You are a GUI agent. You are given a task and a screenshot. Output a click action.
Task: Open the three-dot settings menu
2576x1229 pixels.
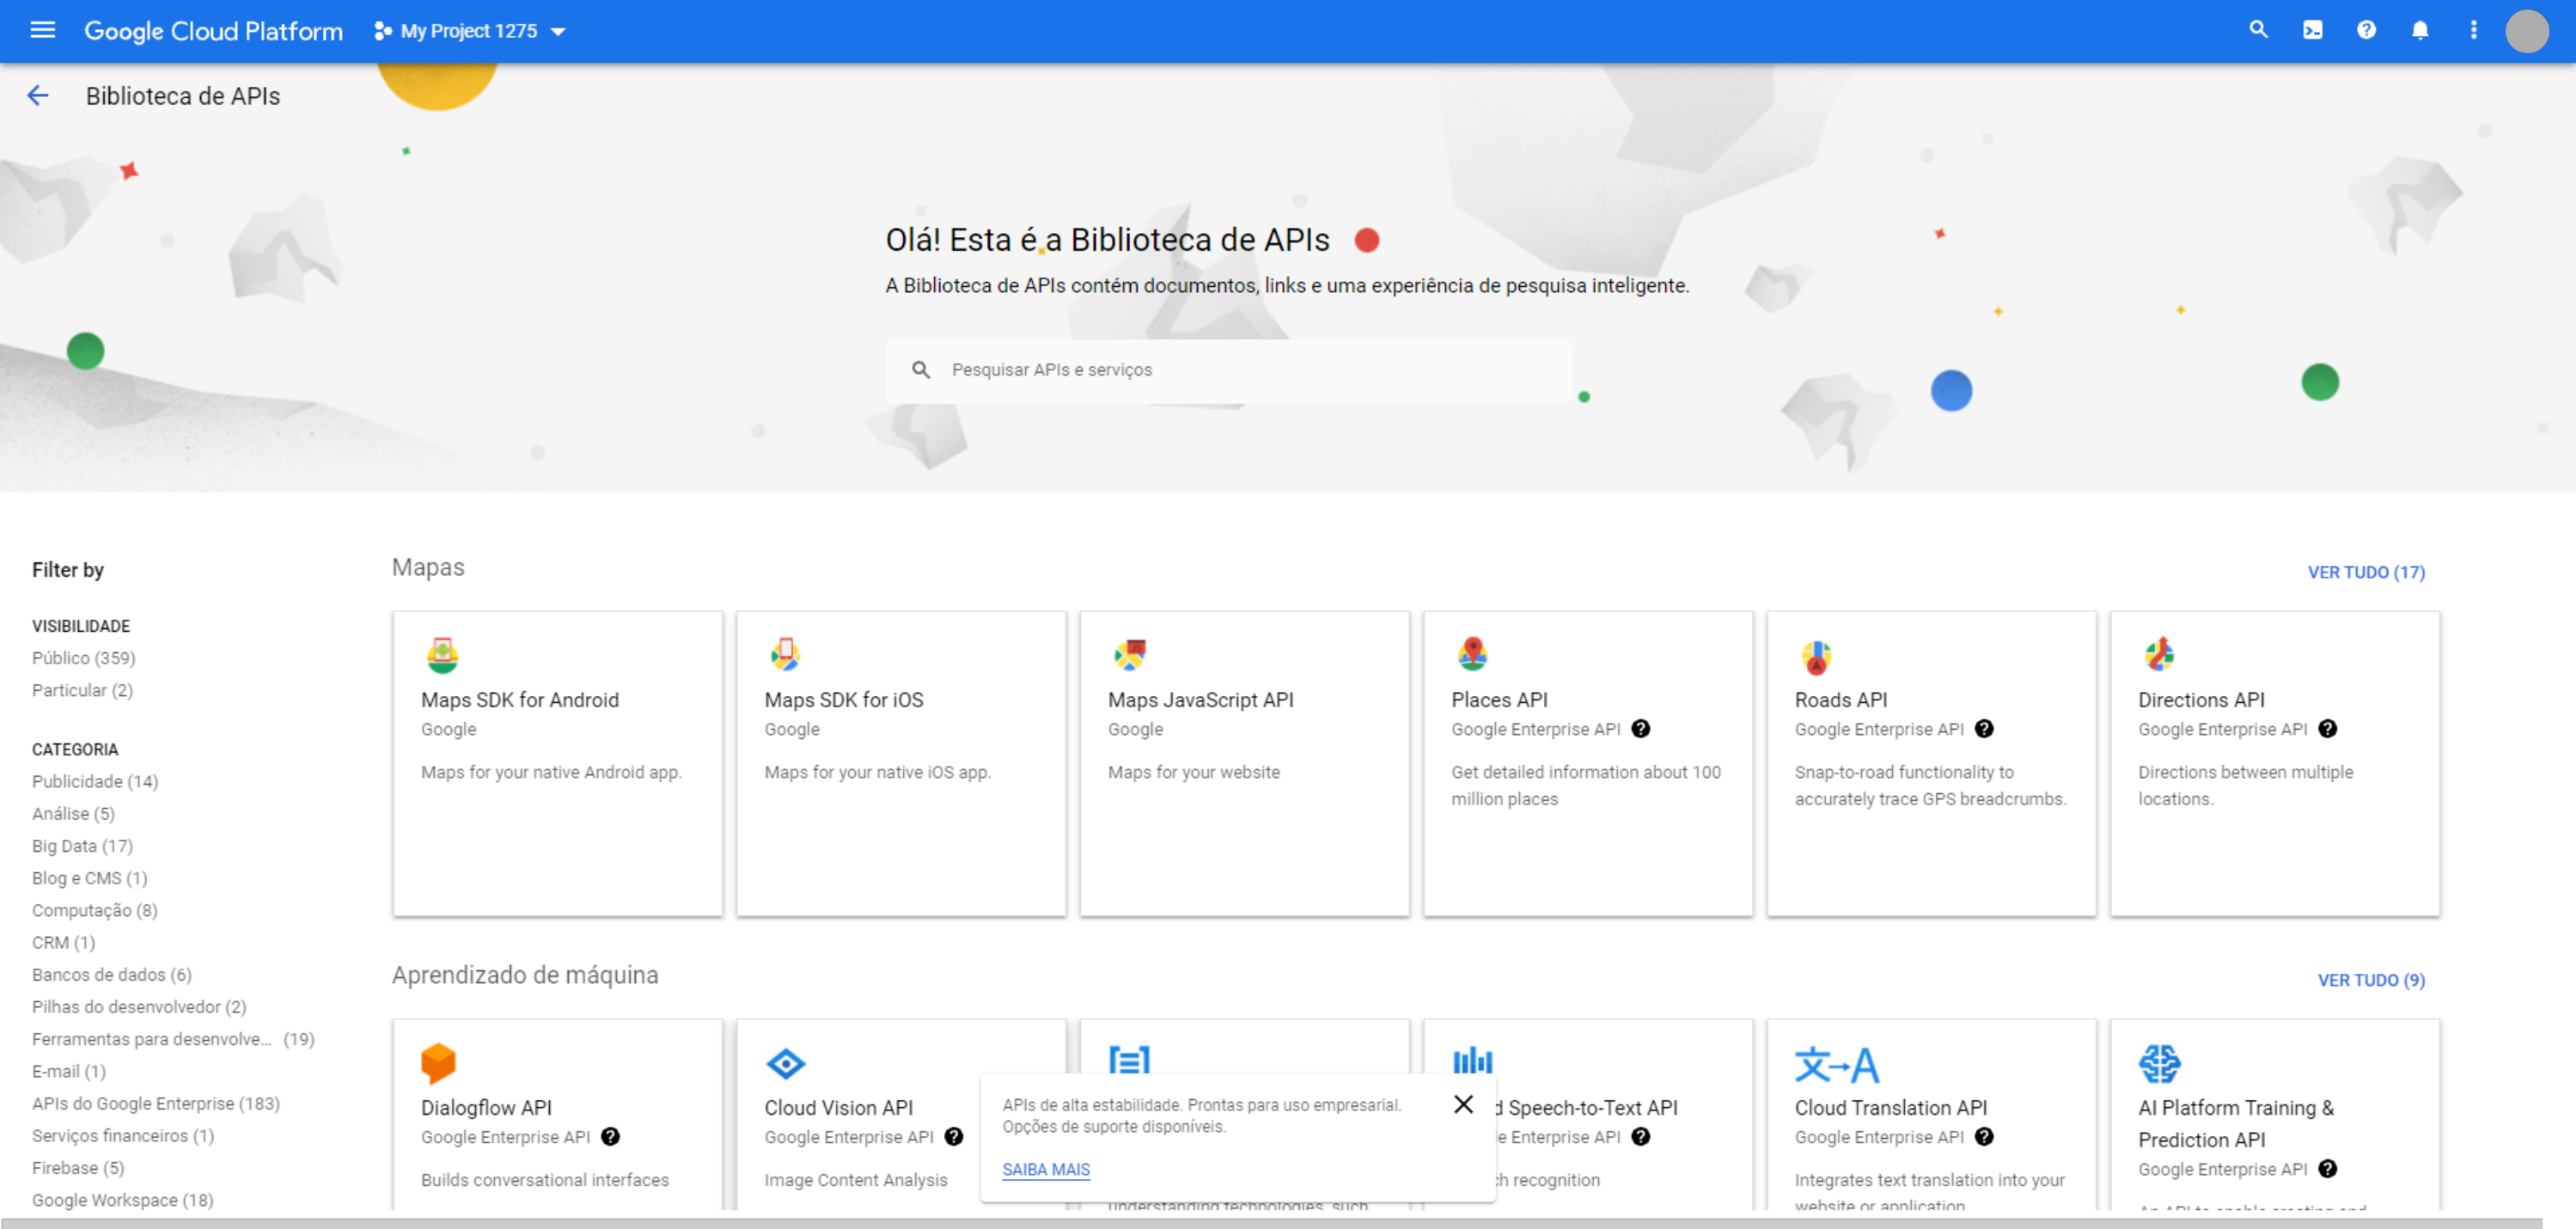[x=2474, y=30]
